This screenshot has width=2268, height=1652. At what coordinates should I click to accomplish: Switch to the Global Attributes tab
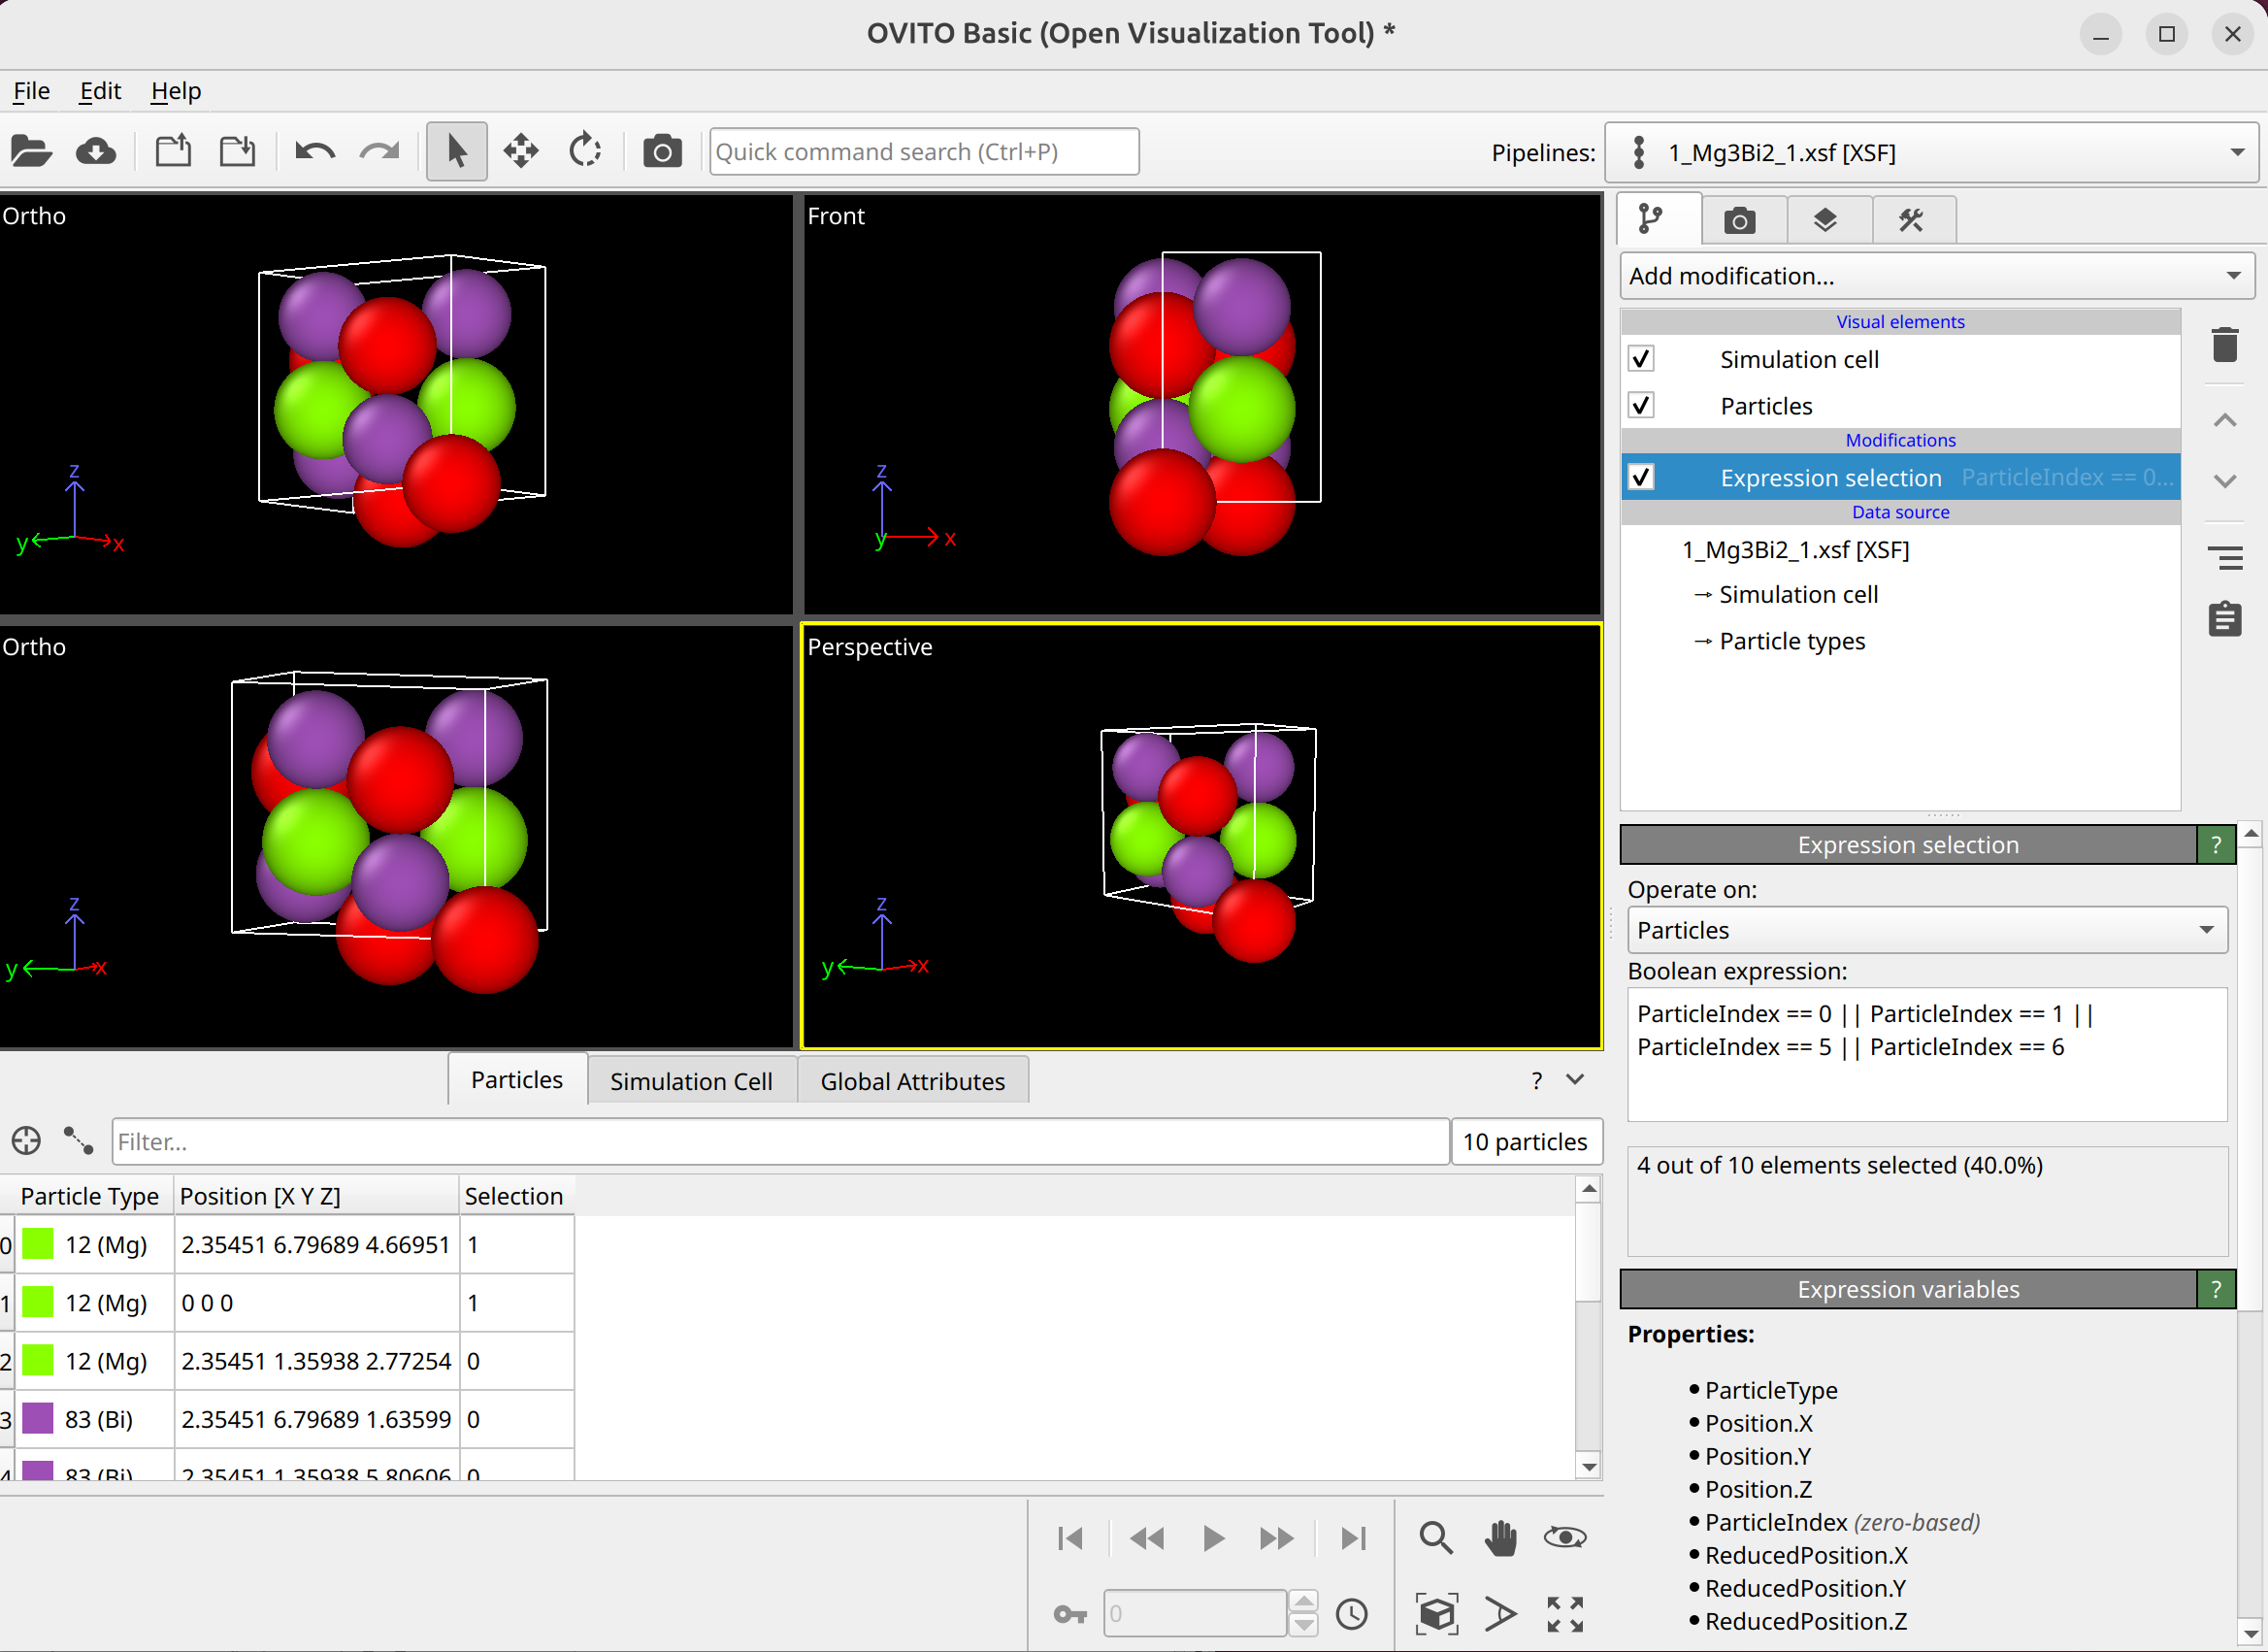[x=912, y=1081]
